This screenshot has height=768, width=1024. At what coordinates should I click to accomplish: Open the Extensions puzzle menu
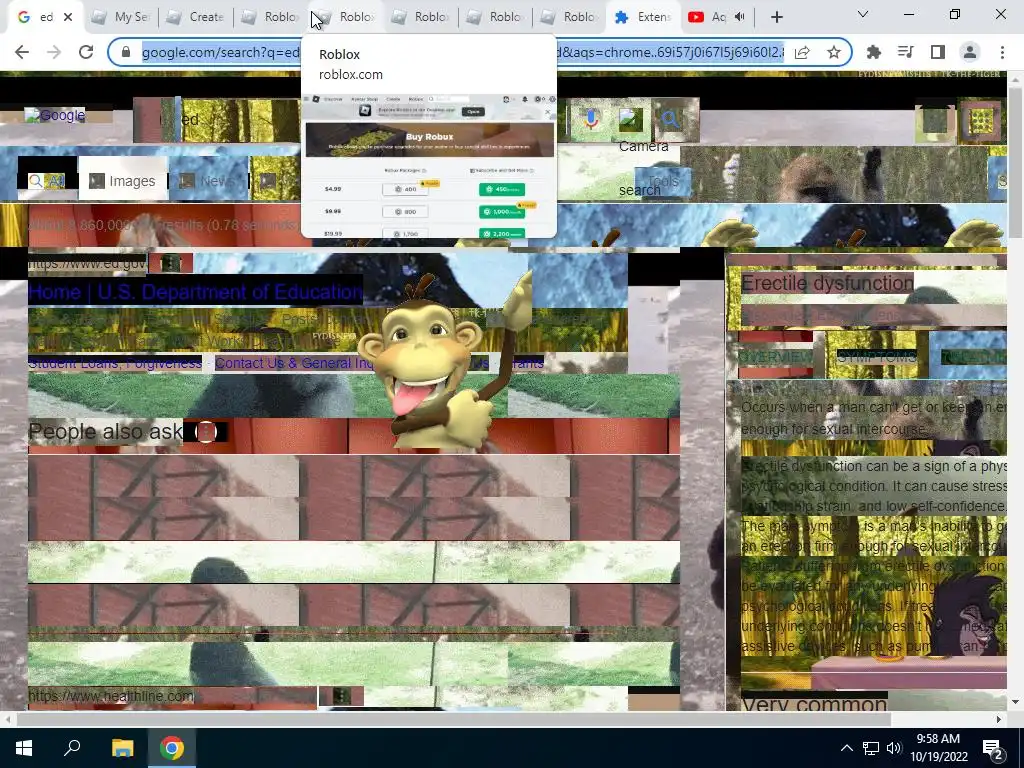point(873,52)
